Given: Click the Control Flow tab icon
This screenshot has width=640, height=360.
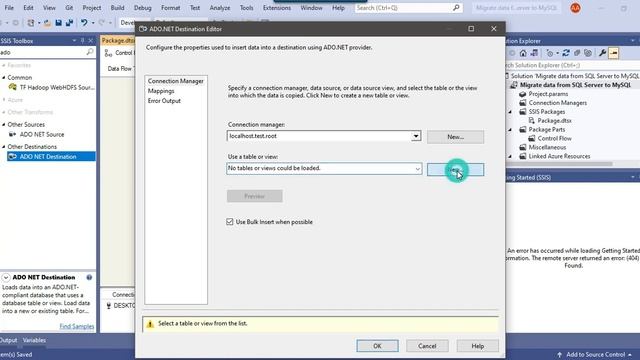Looking at the screenshot, I should (x=108, y=53).
